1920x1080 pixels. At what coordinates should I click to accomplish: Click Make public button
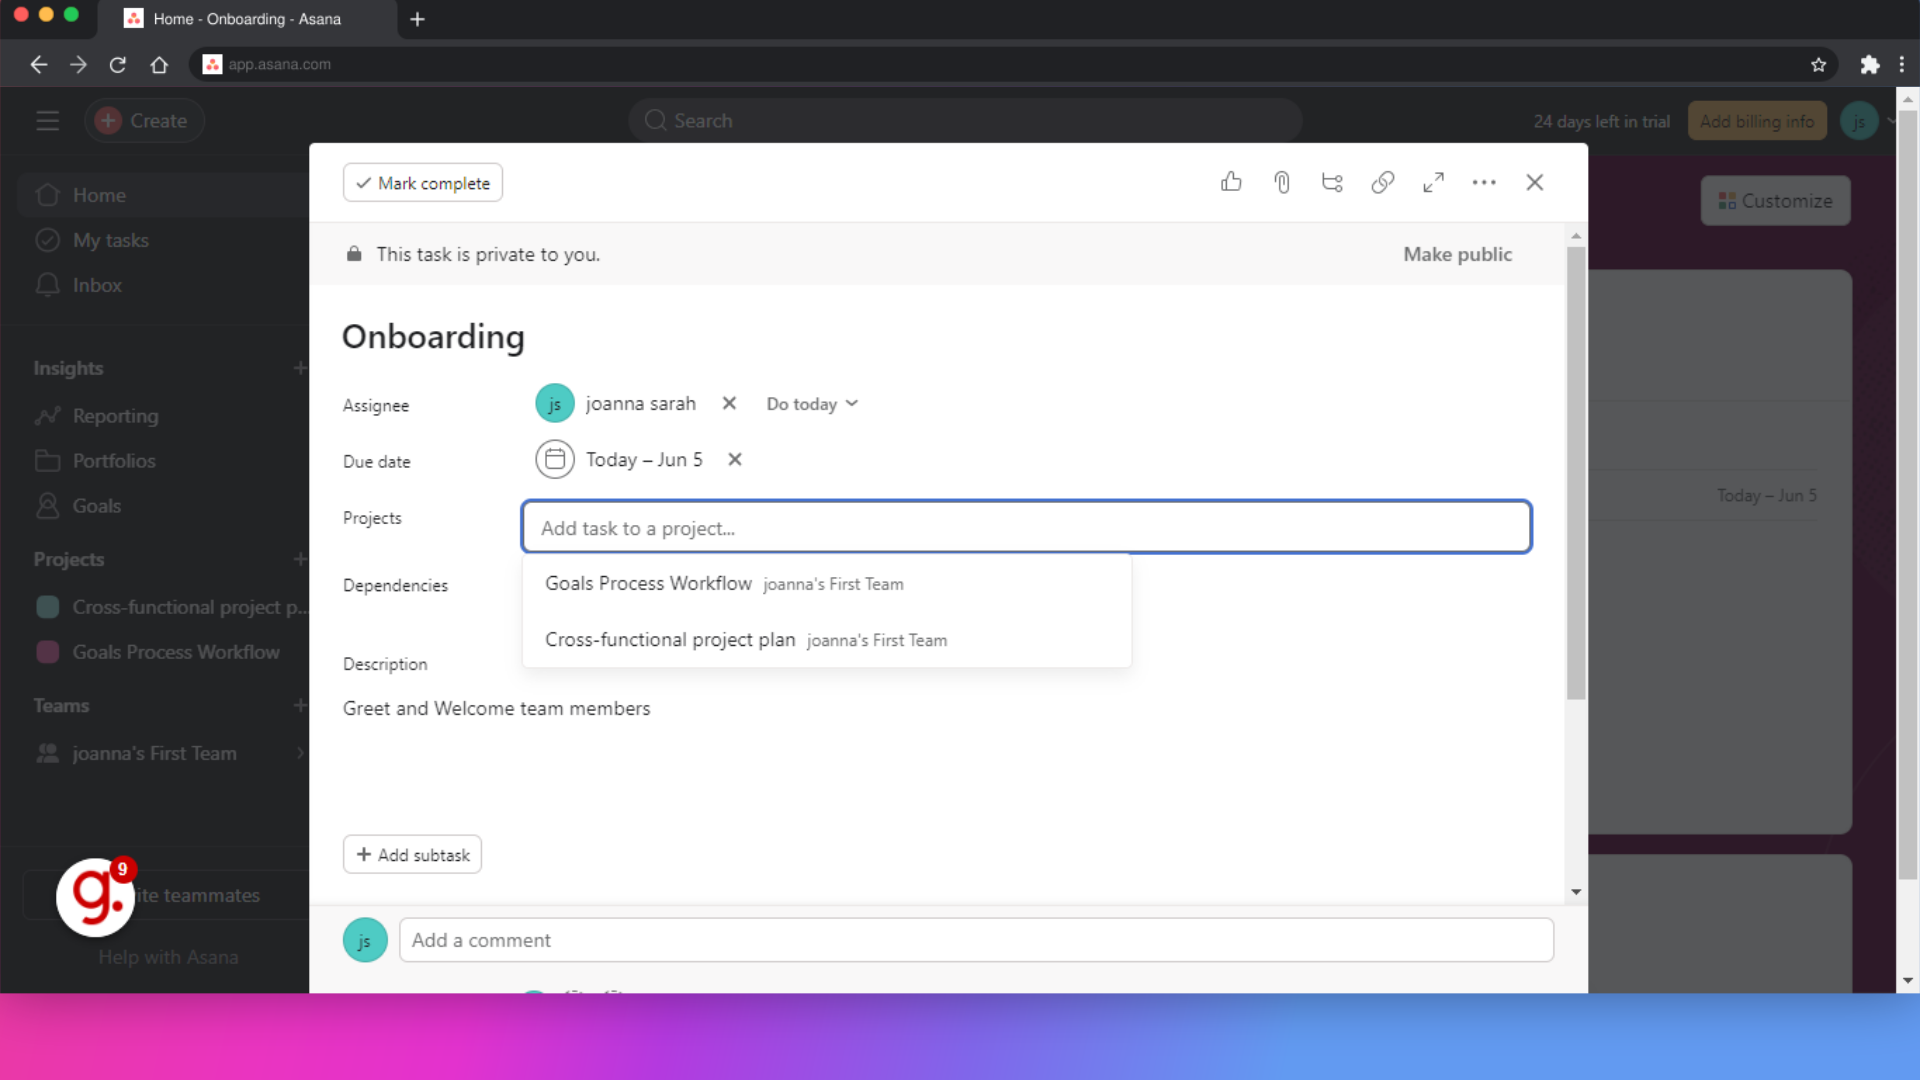pos(1457,253)
